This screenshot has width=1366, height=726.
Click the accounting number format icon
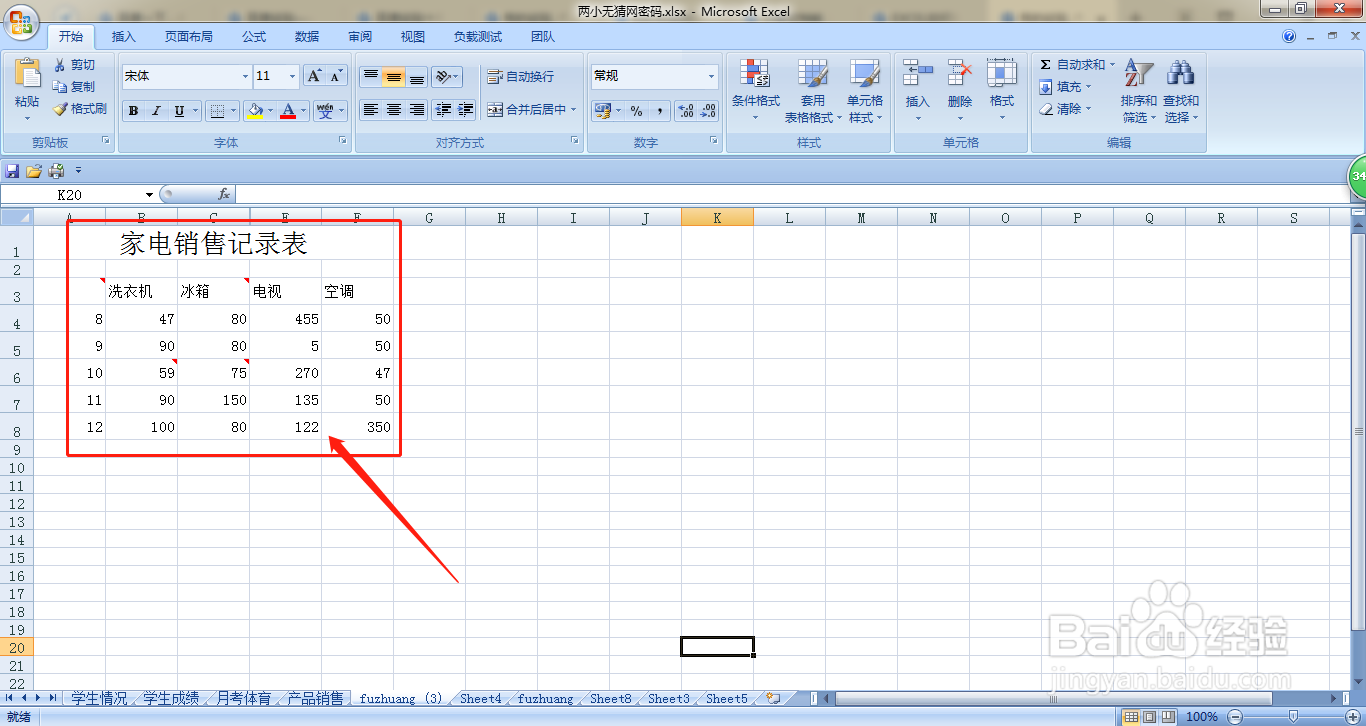[x=602, y=111]
